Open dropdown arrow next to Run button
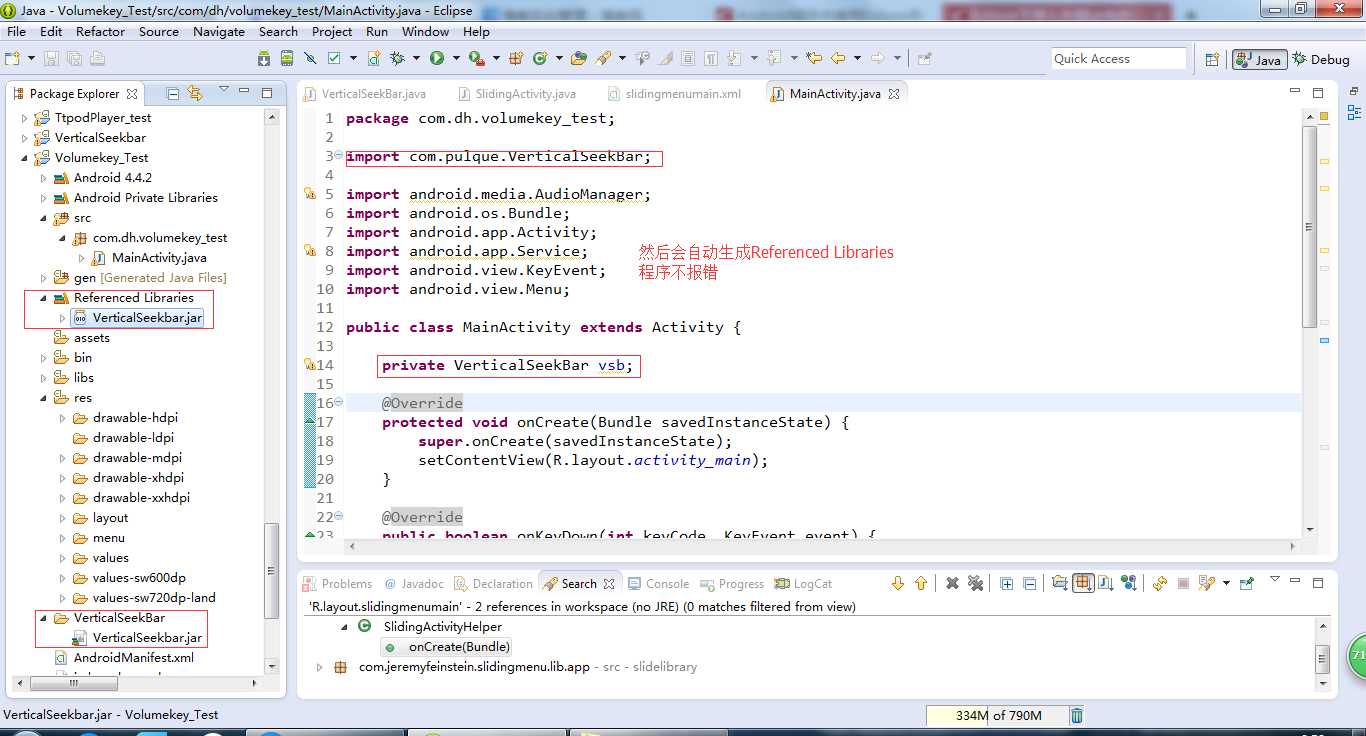1366x736 pixels. pos(456,58)
